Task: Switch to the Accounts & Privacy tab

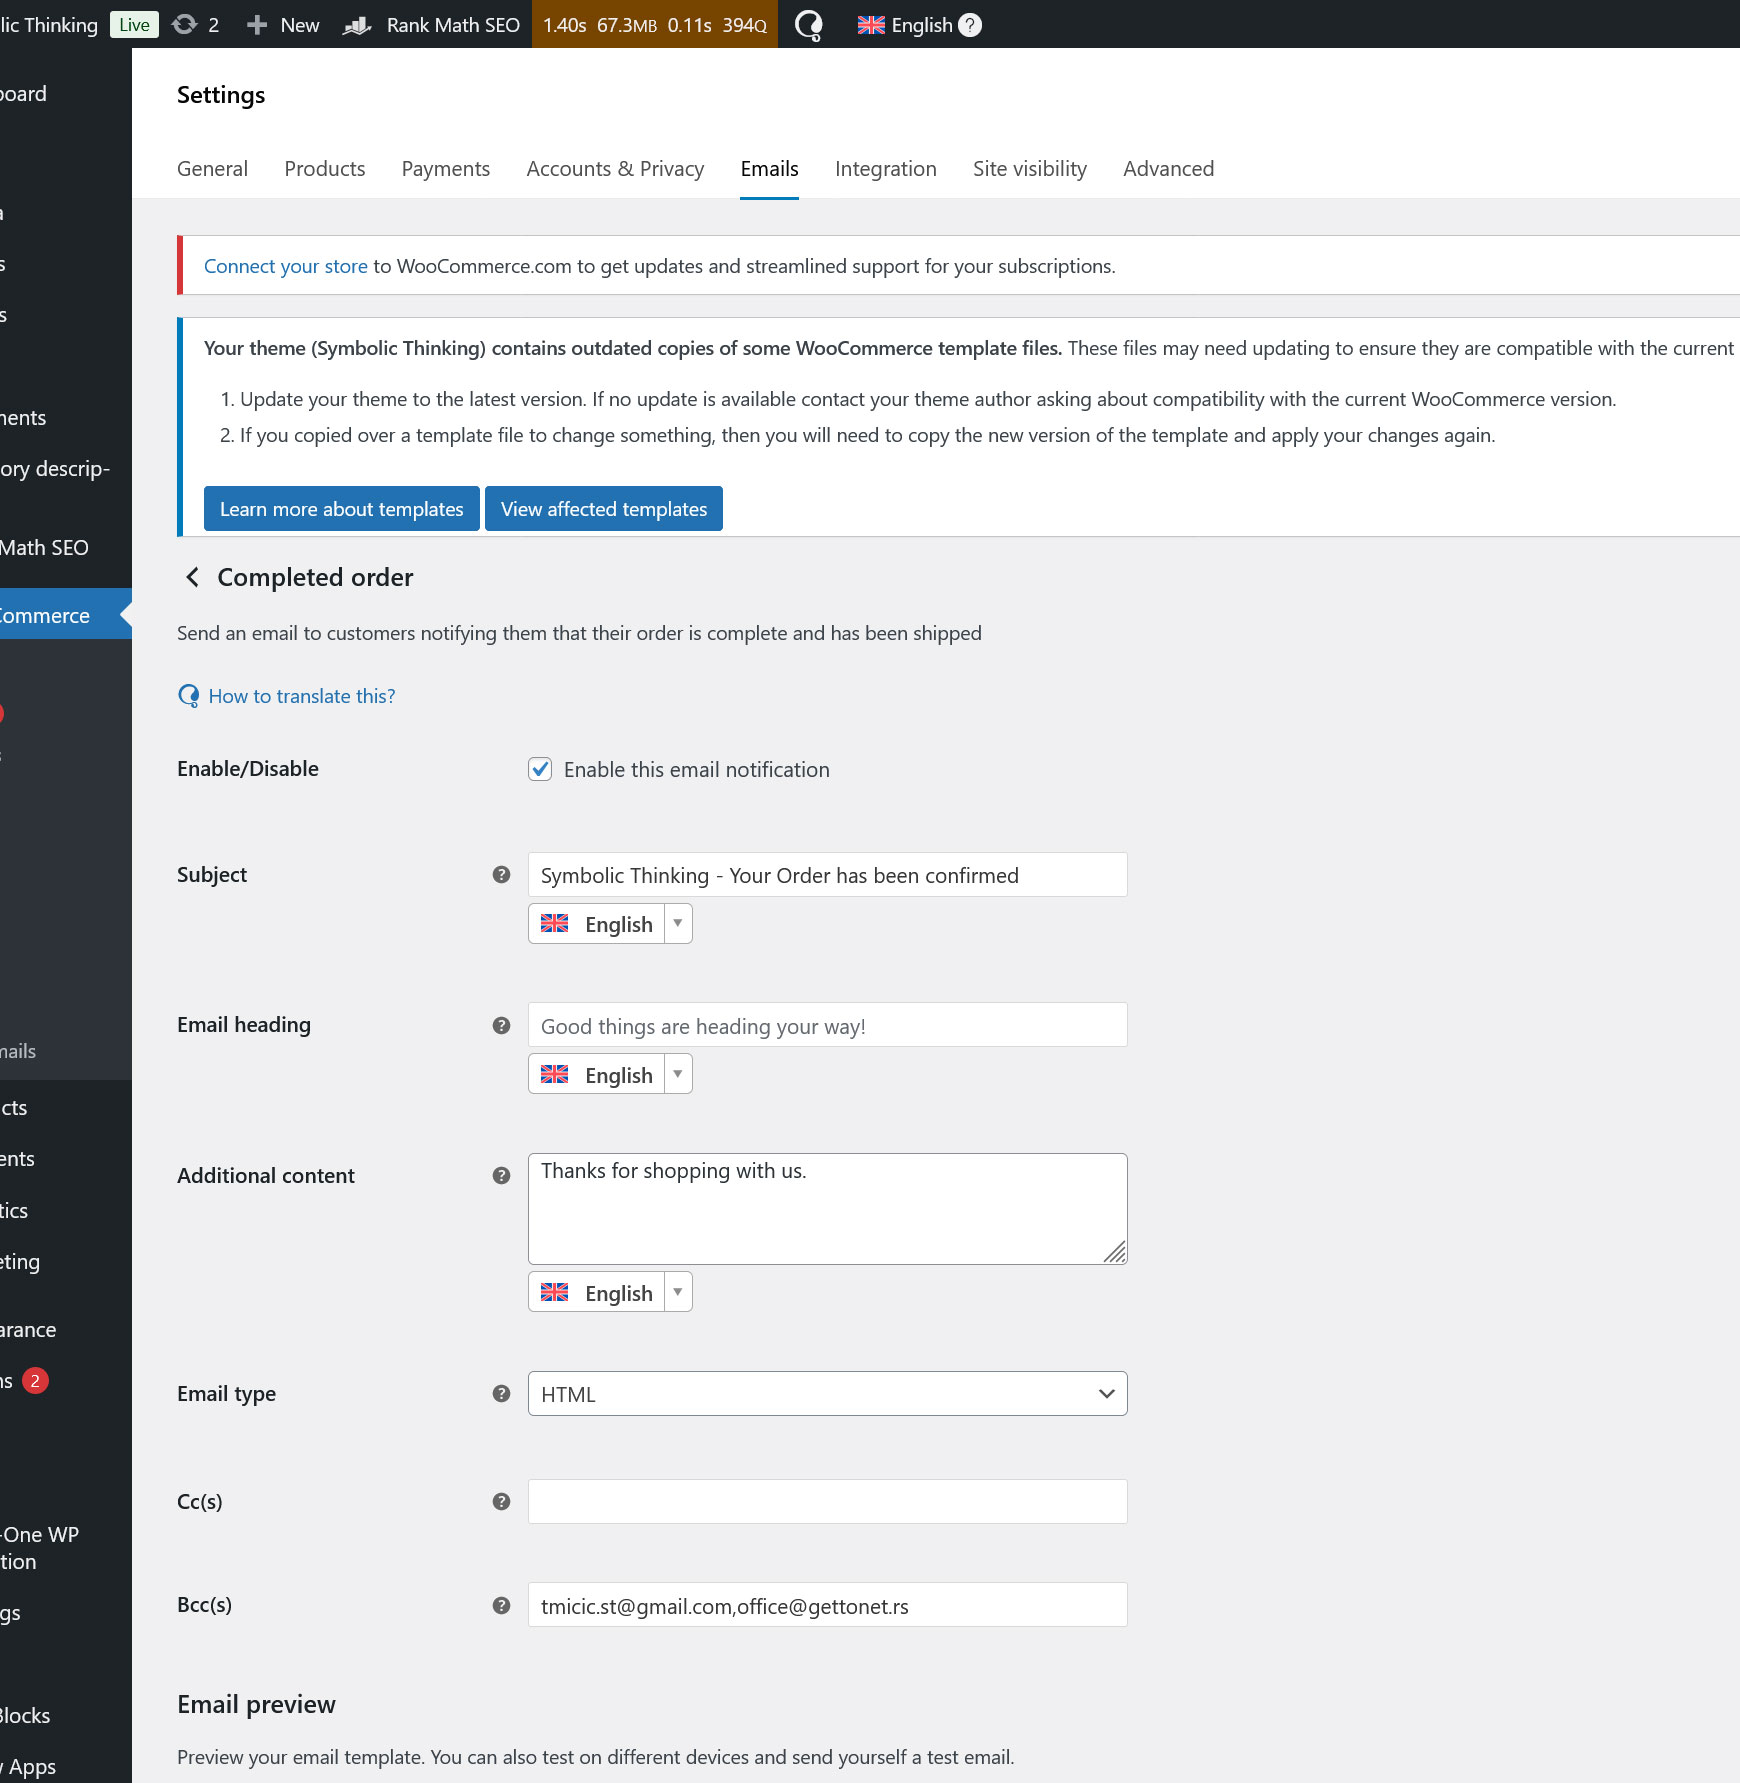Action: click(x=616, y=169)
